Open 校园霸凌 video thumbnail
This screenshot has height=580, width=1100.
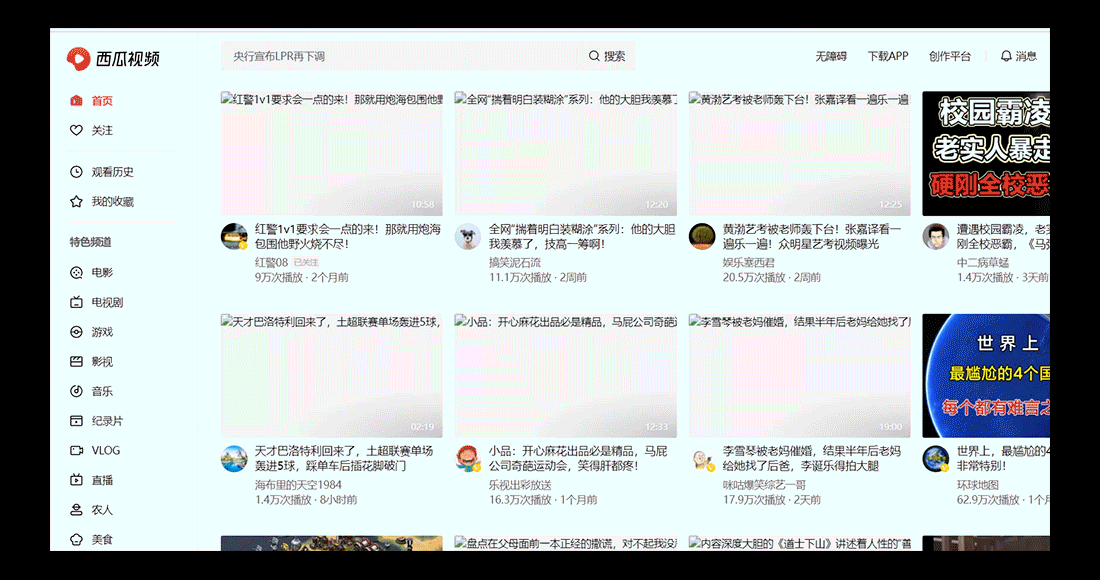coord(986,154)
